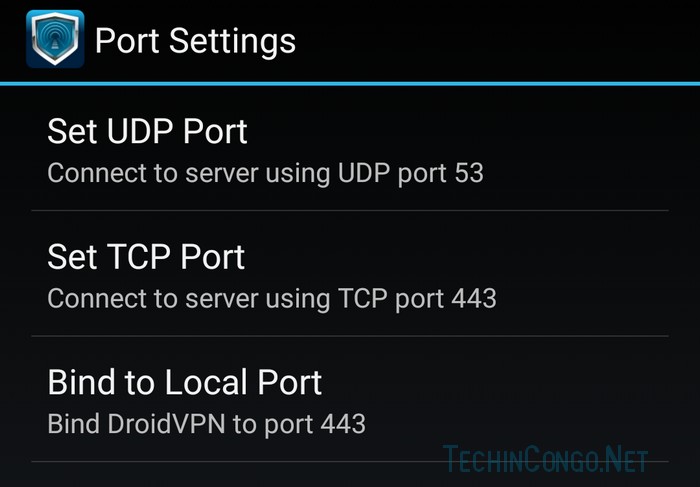The height and width of the screenshot is (487, 700).
Task: Open the Set UDP Port option
Action: tap(350, 149)
